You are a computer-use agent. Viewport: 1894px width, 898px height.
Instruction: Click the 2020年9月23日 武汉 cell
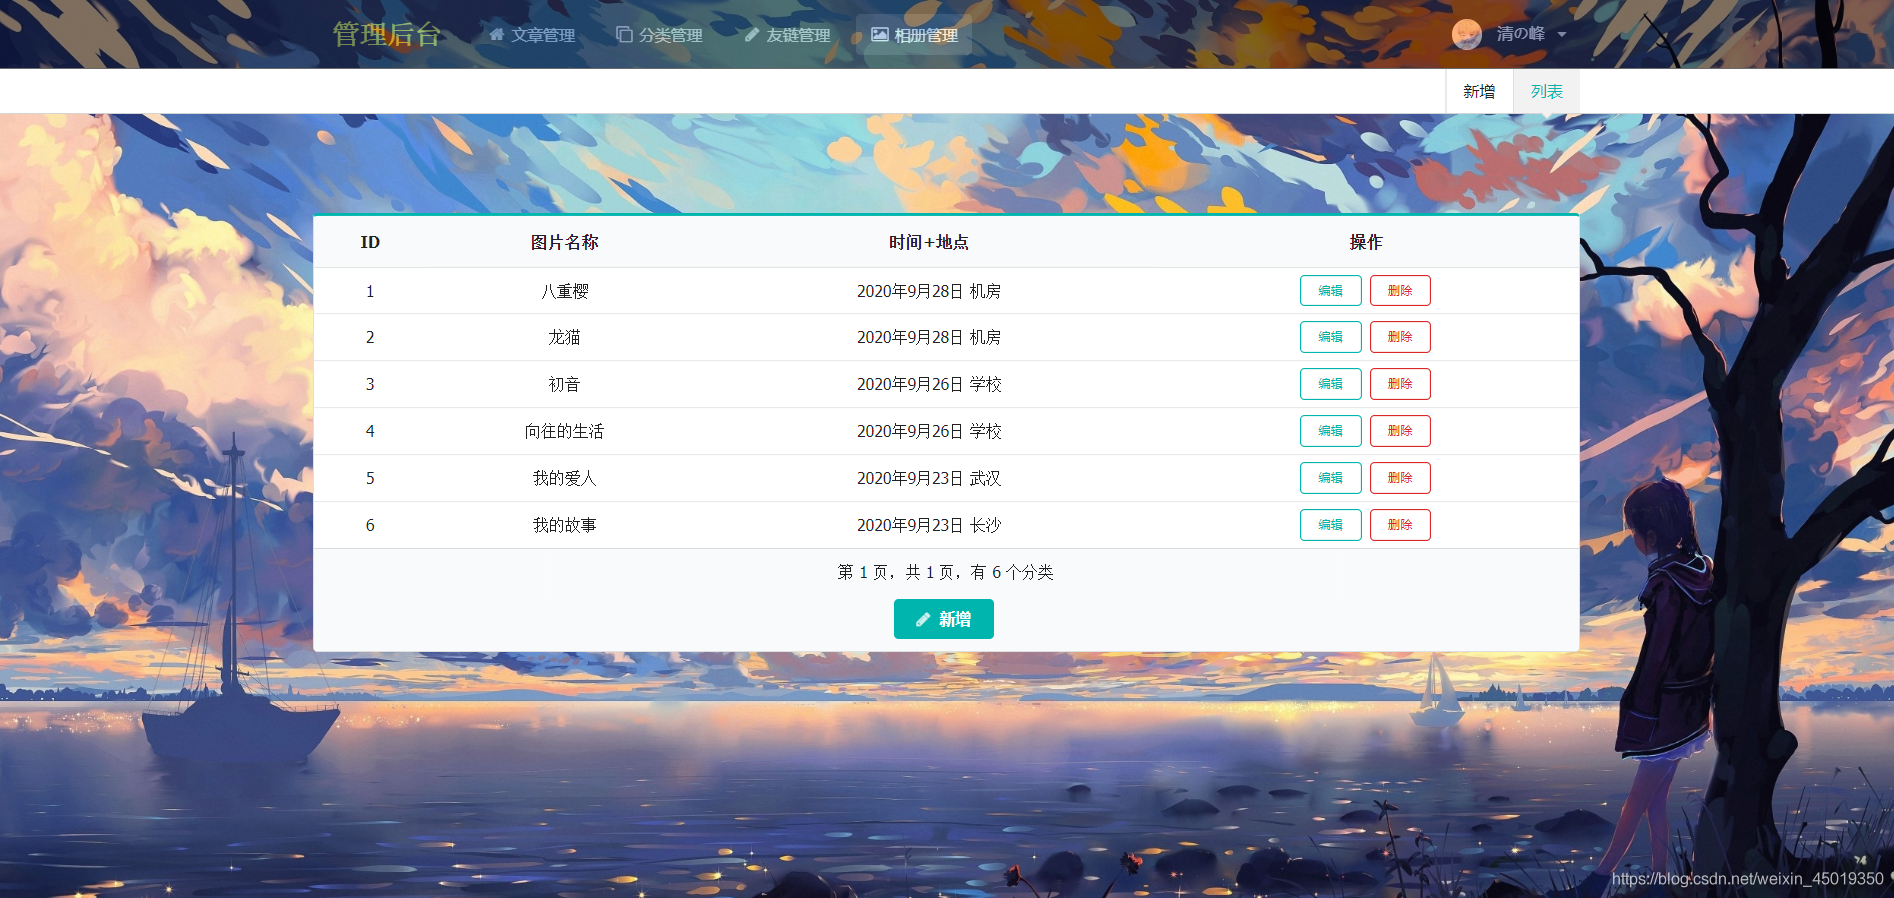929,478
